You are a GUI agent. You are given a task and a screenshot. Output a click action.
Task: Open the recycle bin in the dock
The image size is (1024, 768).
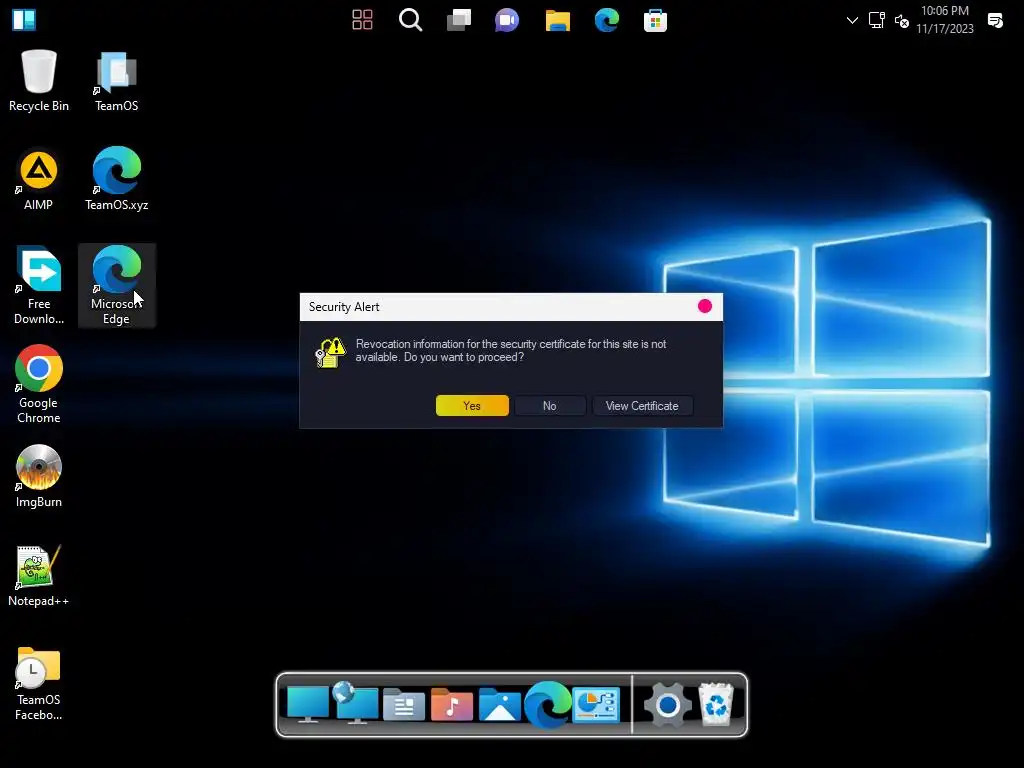tap(716, 704)
